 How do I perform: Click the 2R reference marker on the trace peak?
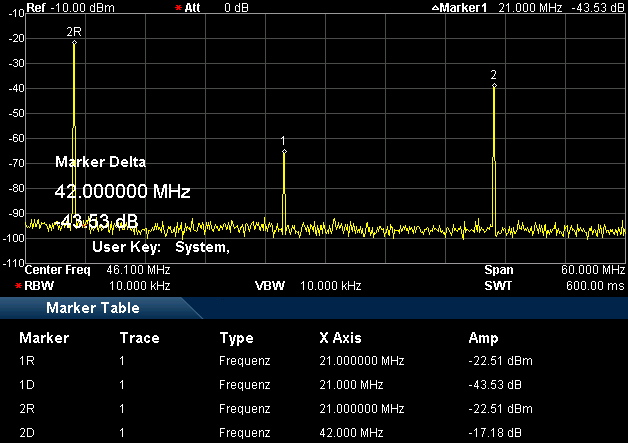coord(74,43)
